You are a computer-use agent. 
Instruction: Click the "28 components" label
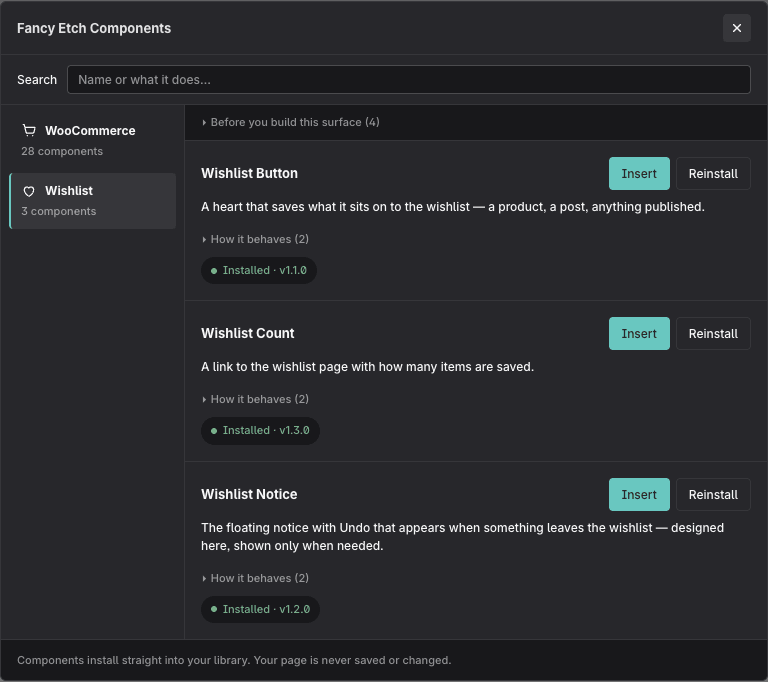click(62, 151)
